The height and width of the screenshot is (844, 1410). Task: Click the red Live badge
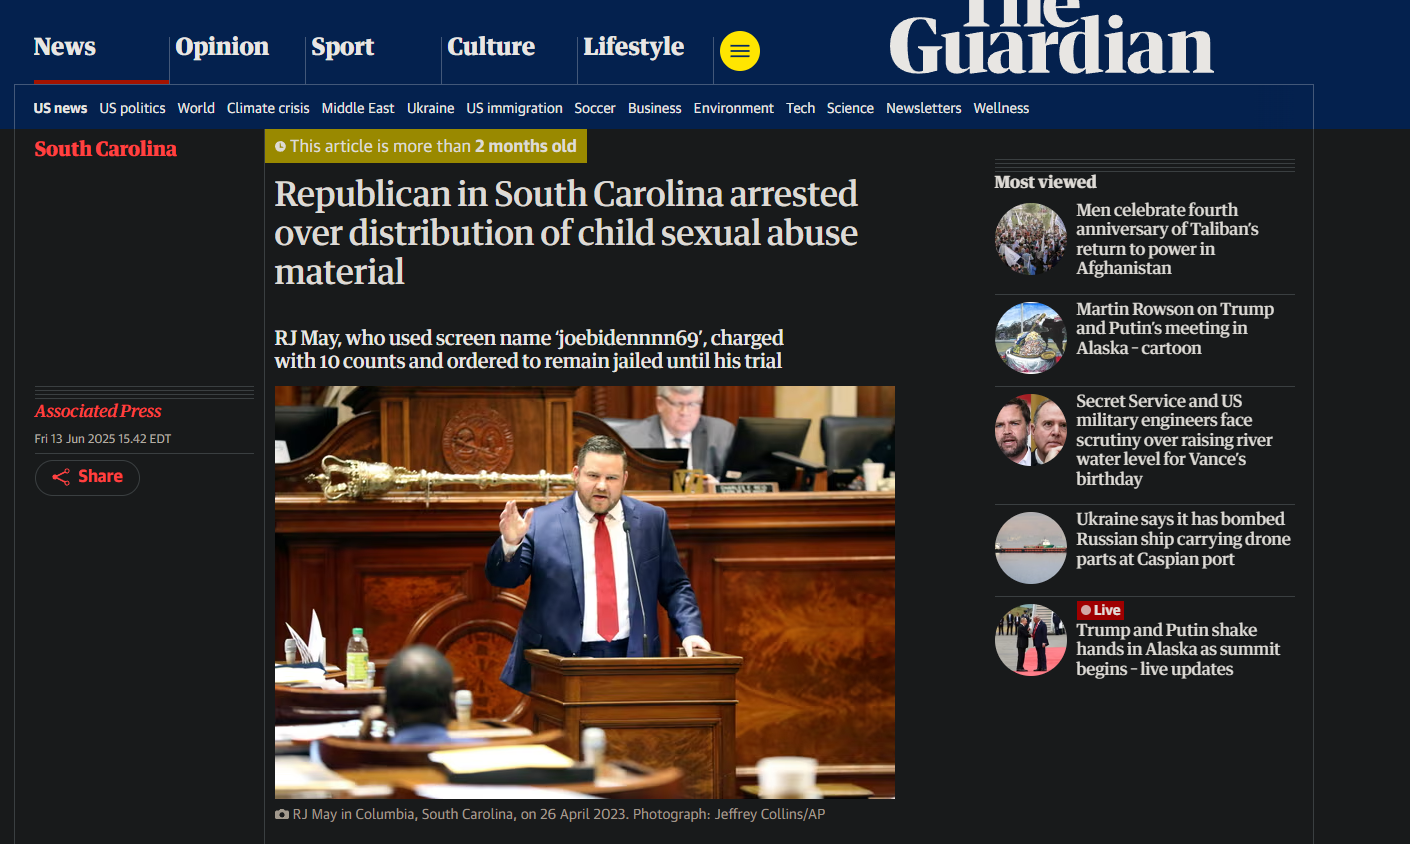click(1100, 610)
